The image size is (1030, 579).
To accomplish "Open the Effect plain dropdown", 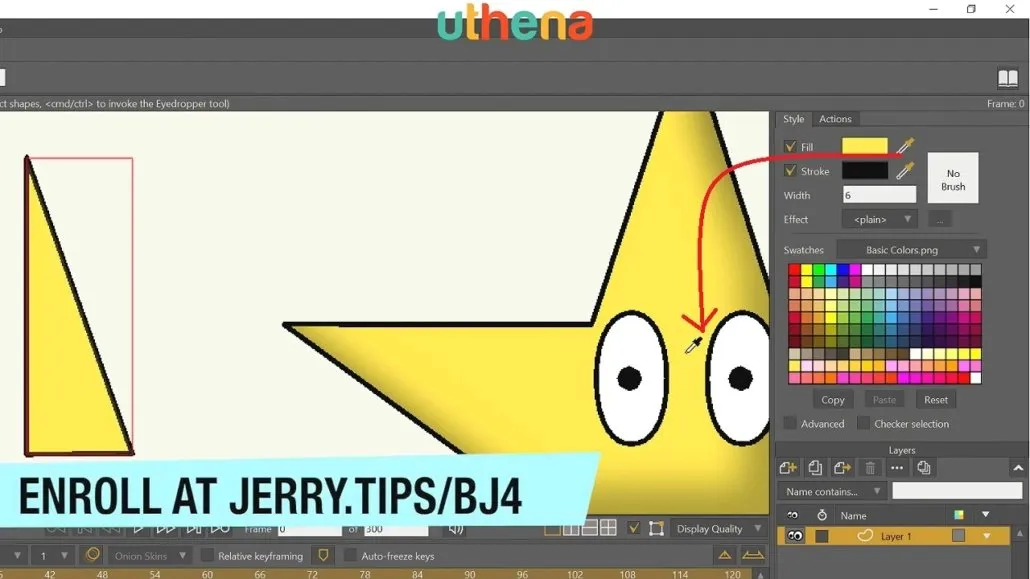I will [880, 220].
